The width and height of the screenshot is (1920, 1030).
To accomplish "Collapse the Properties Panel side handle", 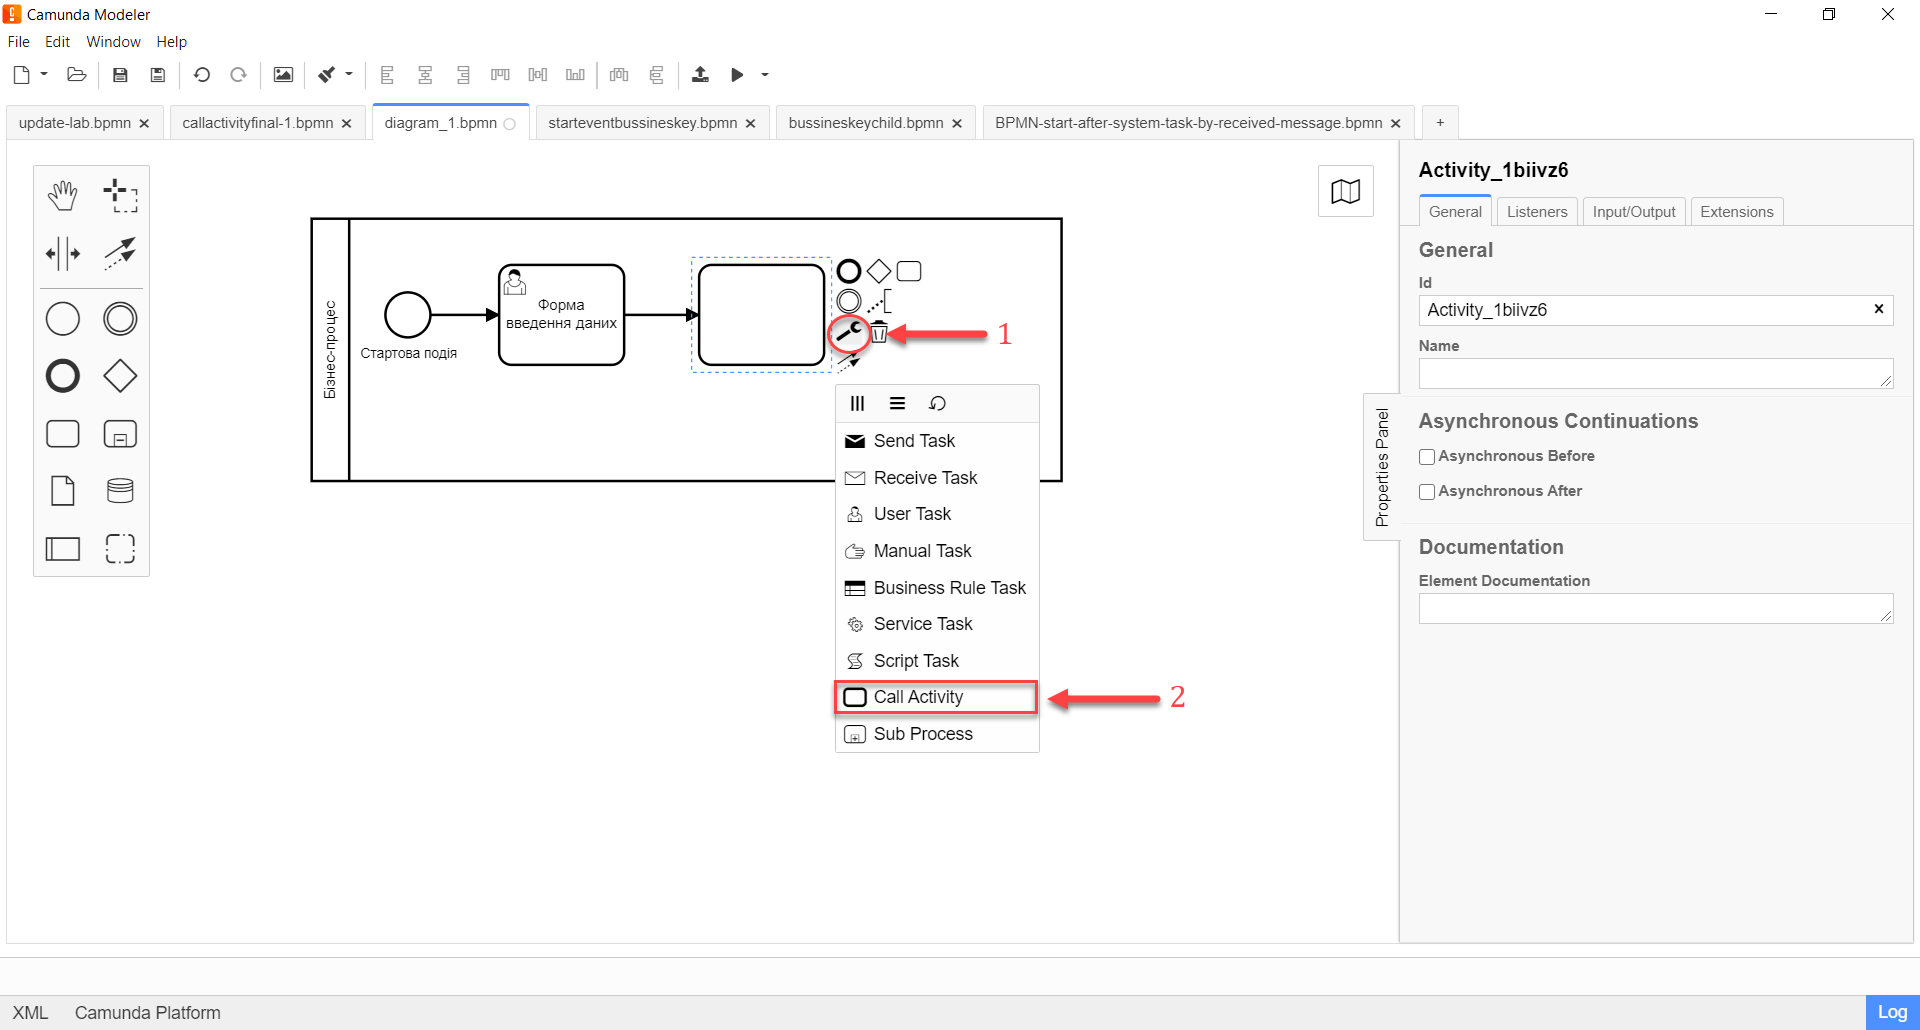I will (1382, 467).
